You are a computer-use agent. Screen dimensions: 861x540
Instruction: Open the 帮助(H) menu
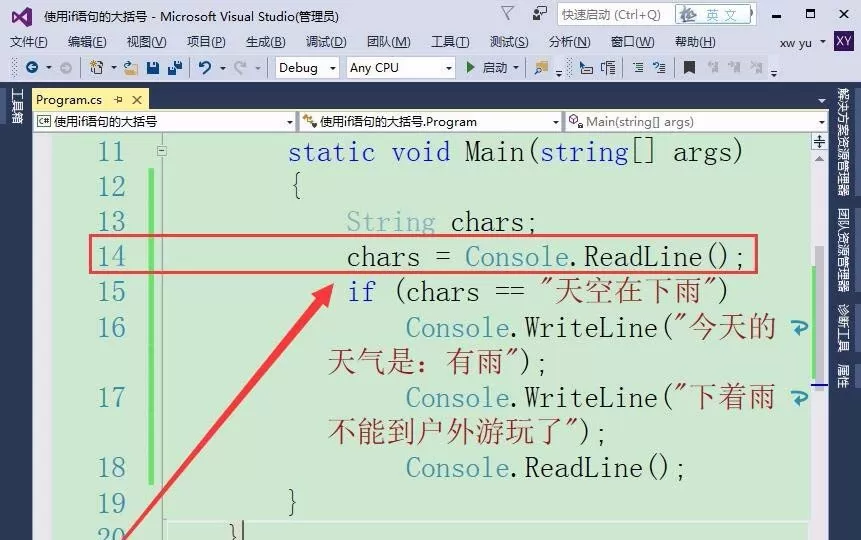pyautogui.click(x=695, y=42)
